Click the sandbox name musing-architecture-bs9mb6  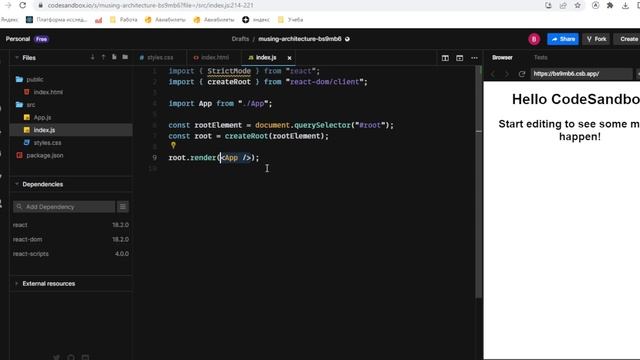click(300, 39)
